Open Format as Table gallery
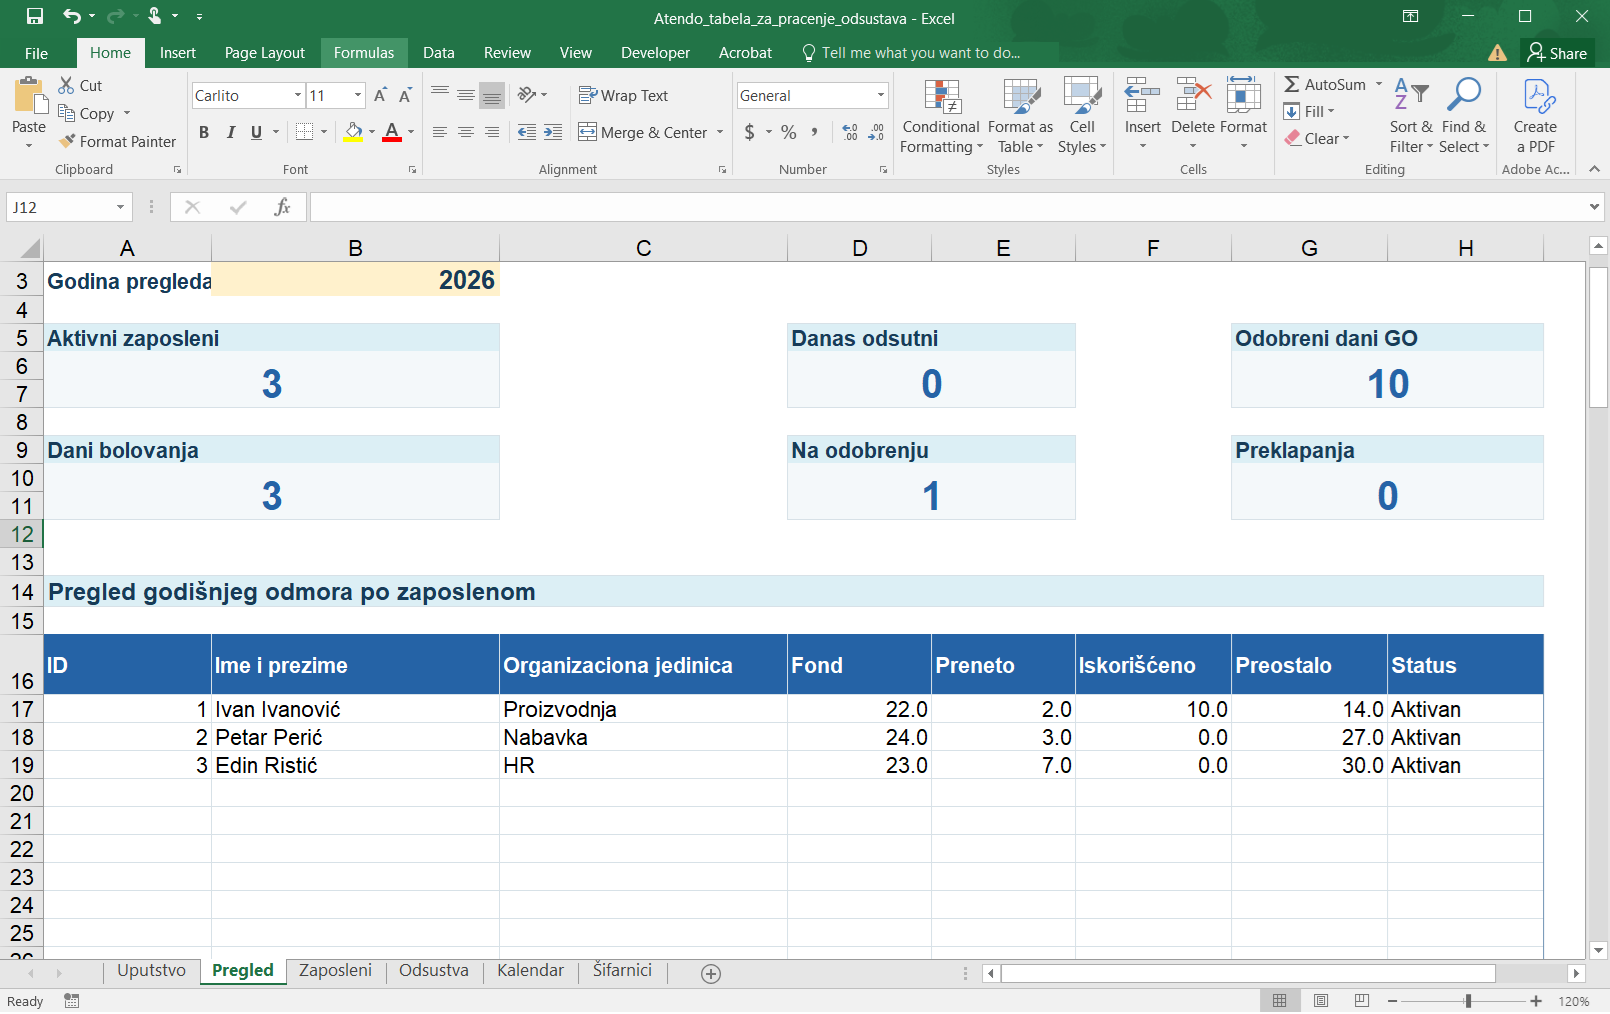Viewport: 1610px width, 1014px height. pyautogui.click(x=1021, y=116)
